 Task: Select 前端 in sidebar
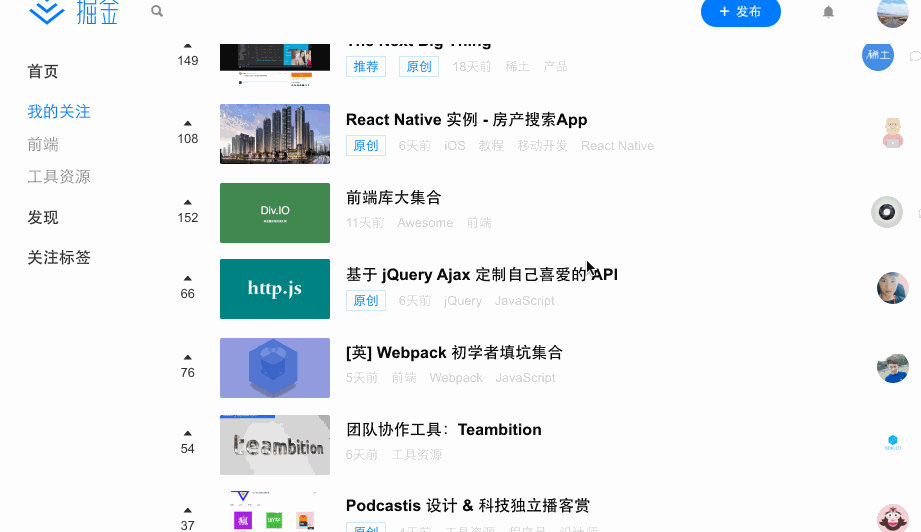pyautogui.click(x=43, y=144)
